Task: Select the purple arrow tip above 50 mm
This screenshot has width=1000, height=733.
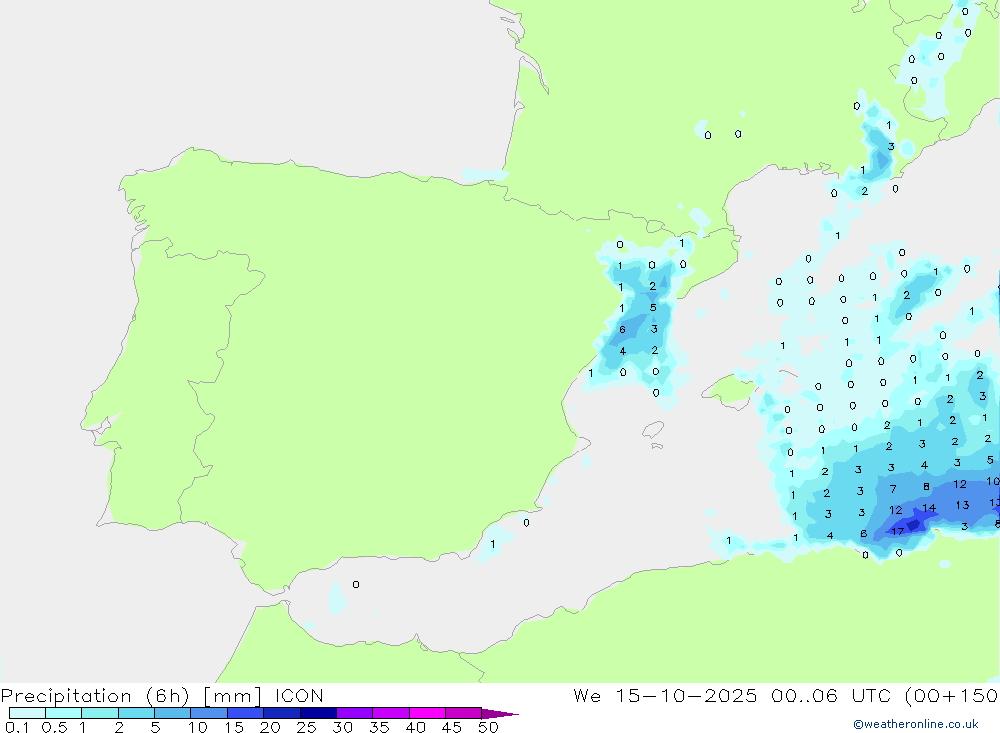Action: click(x=500, y=714)
